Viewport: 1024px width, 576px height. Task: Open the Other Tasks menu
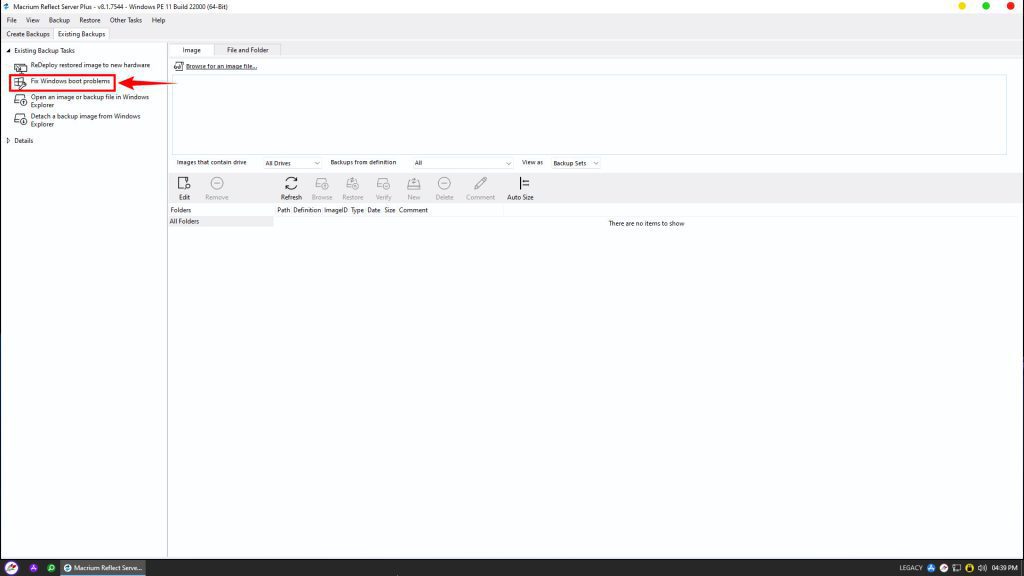tap(126, 20)
